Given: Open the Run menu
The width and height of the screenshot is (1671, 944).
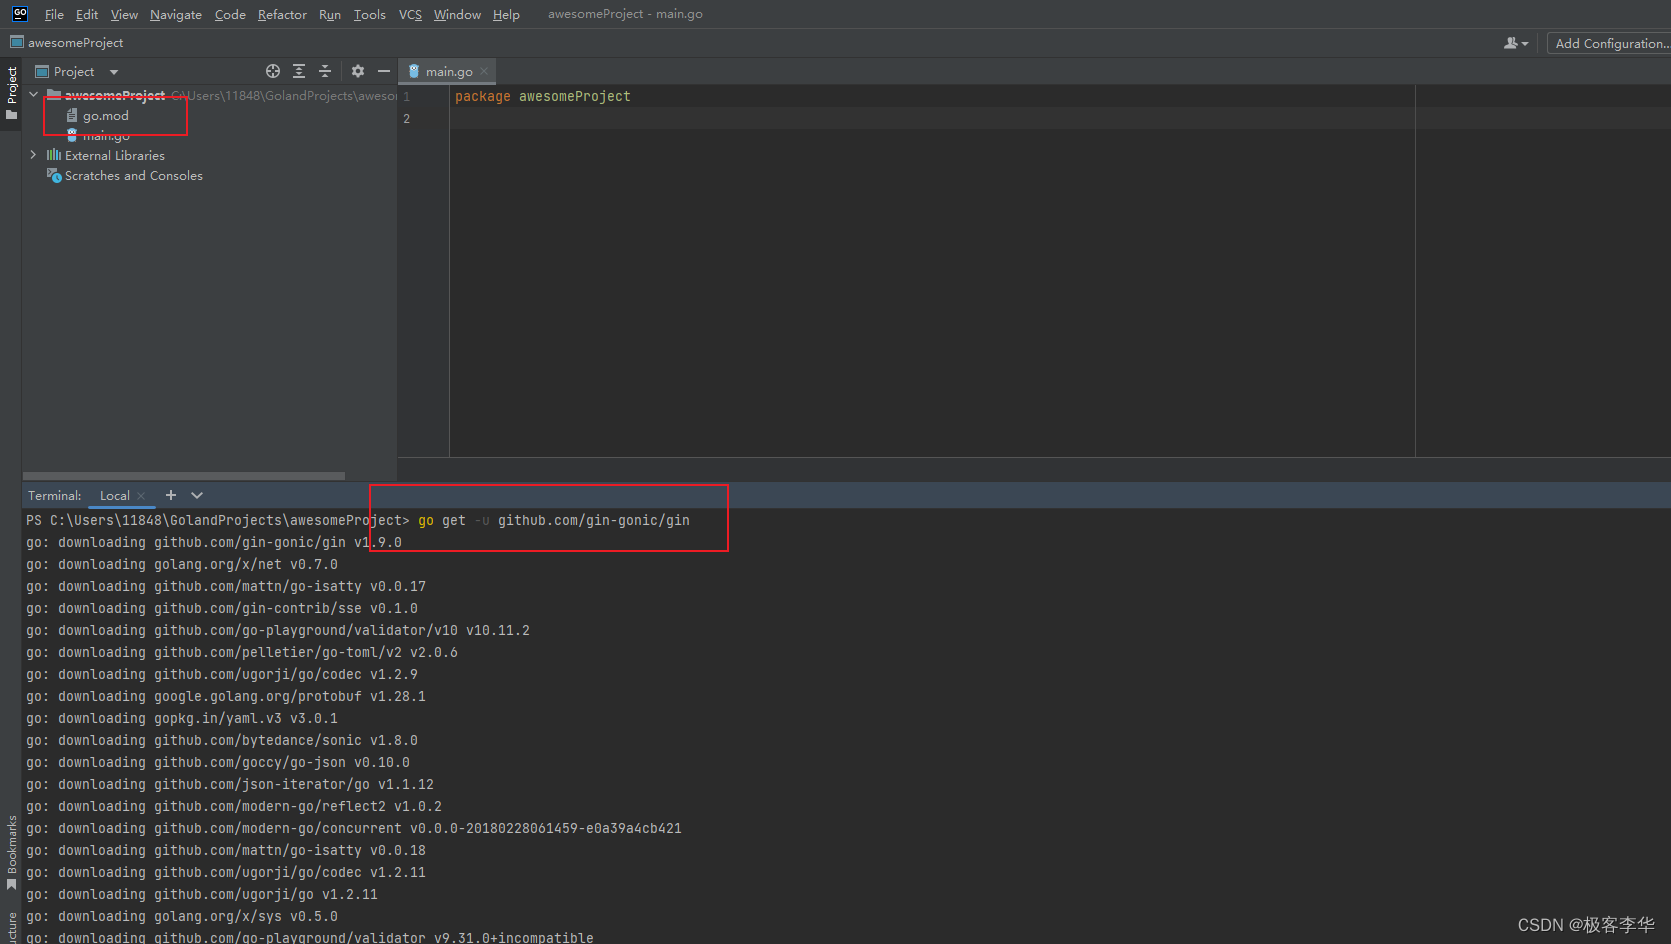Looking at the screenshot, I should point(330,15).
